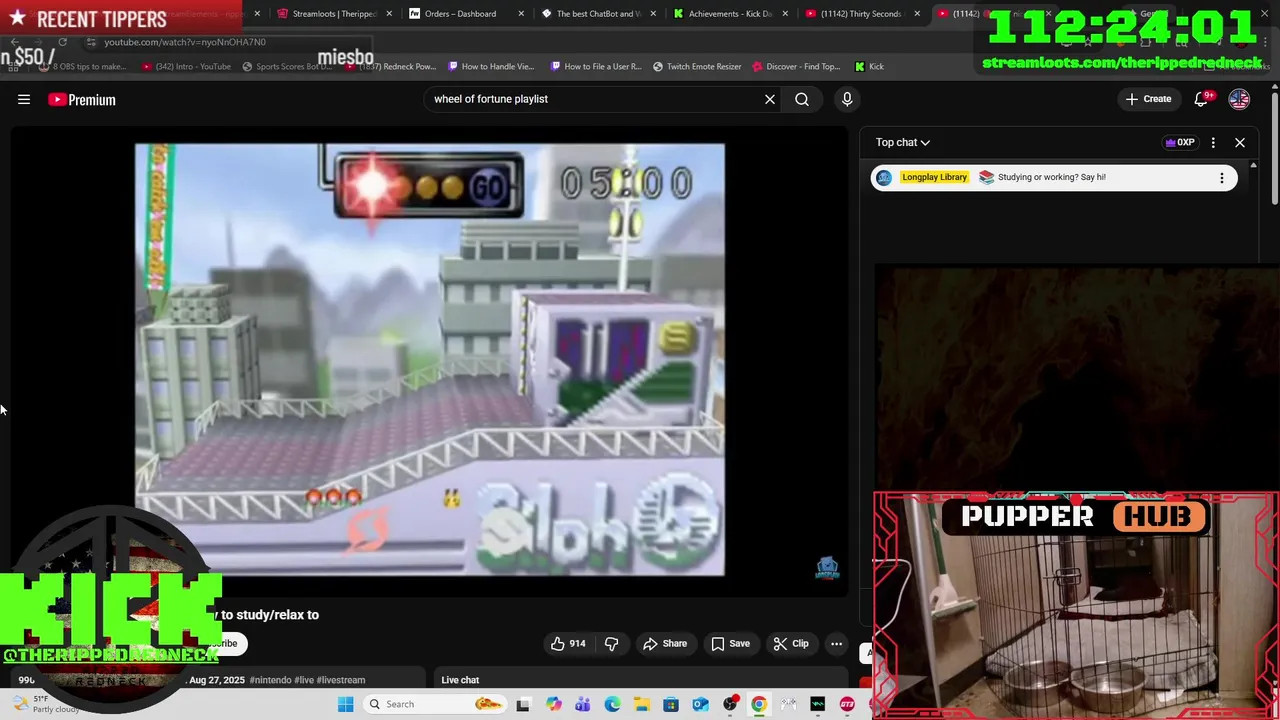Share the video
The image size is (1280, 720).
pyautogui.click(x=665, y=643)
